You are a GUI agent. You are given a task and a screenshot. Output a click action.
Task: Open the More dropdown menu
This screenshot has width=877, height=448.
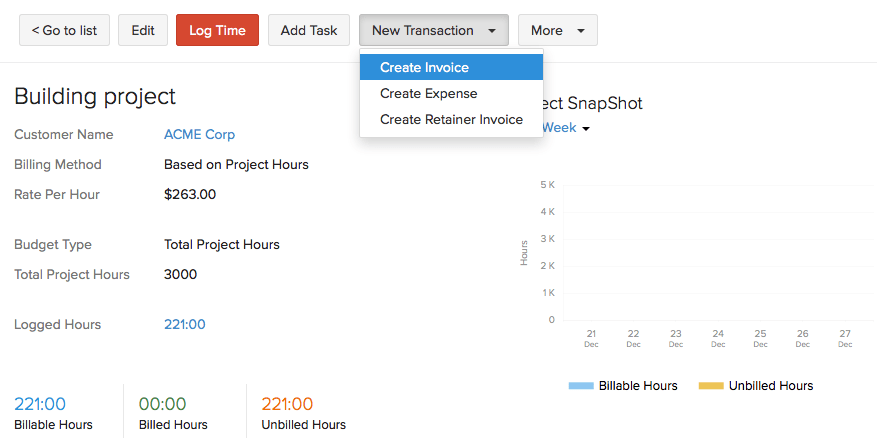tap(557, 30)
